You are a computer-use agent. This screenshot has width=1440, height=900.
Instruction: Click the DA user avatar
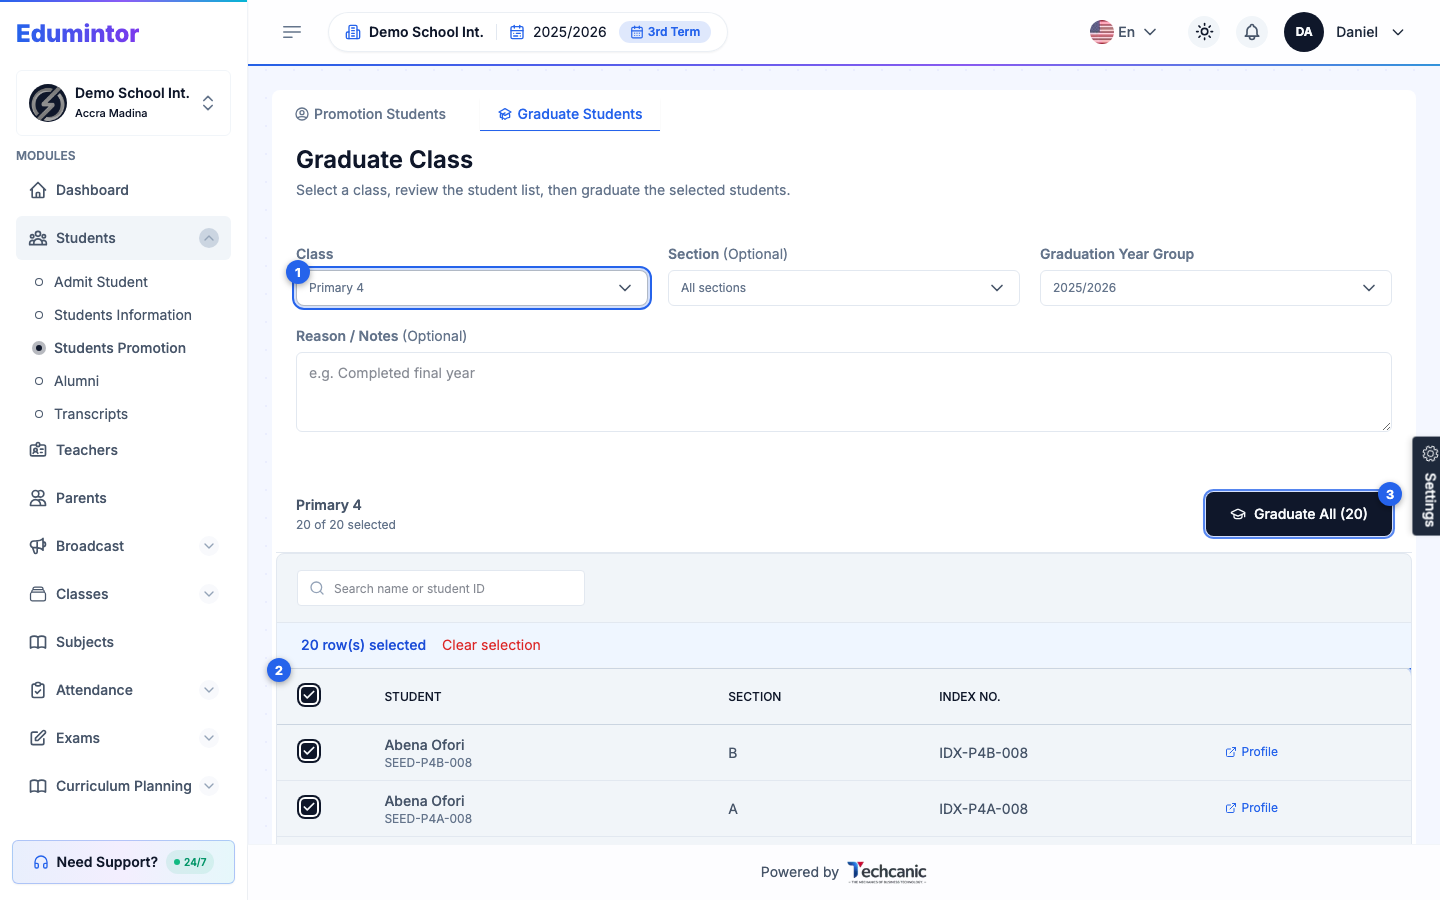(1304, 32)
